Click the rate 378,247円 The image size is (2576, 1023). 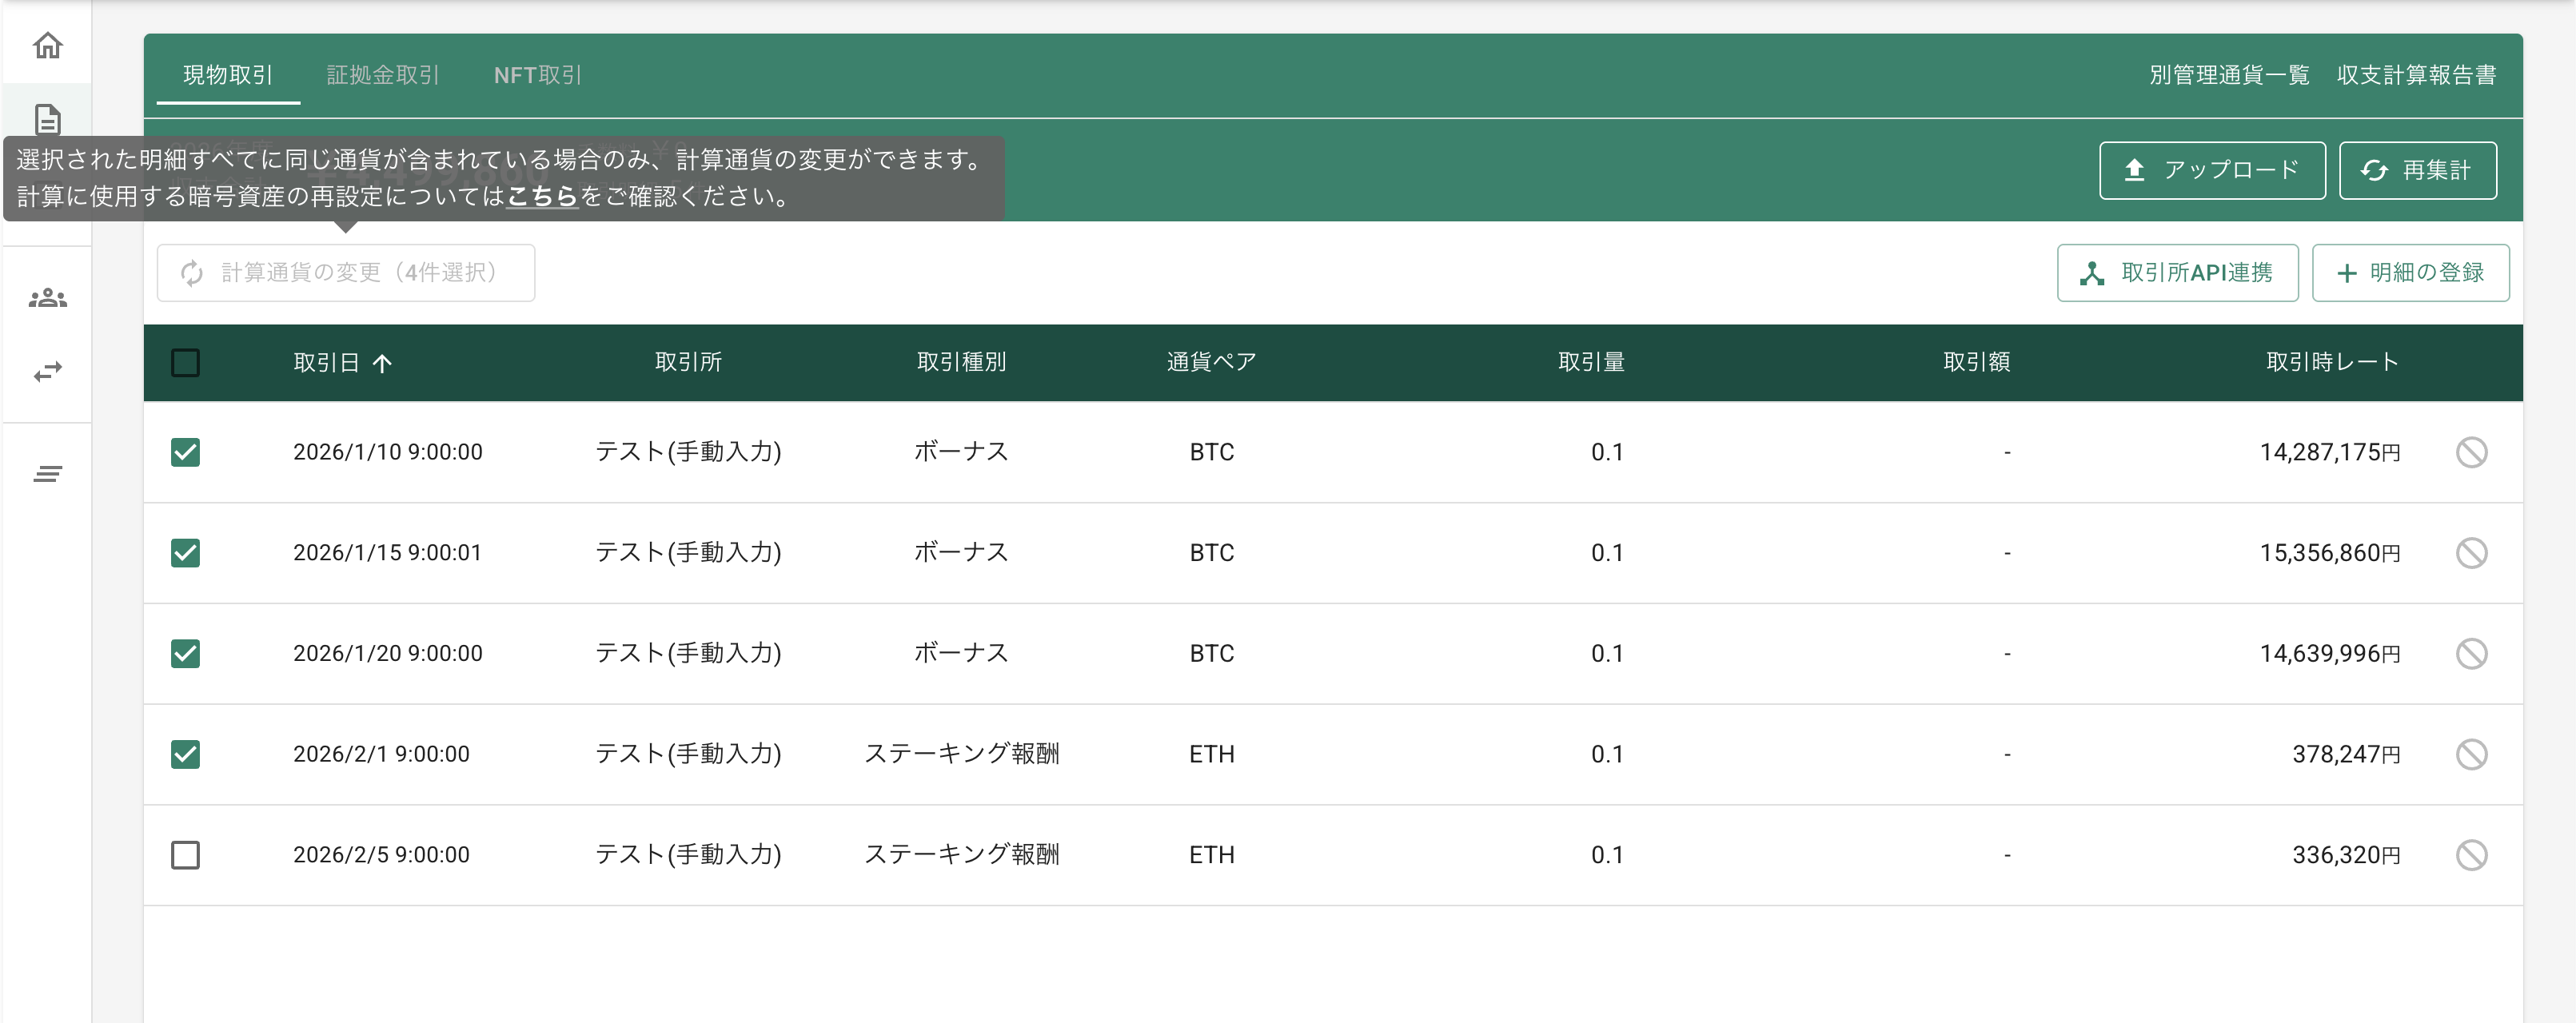coord(2346,754)
